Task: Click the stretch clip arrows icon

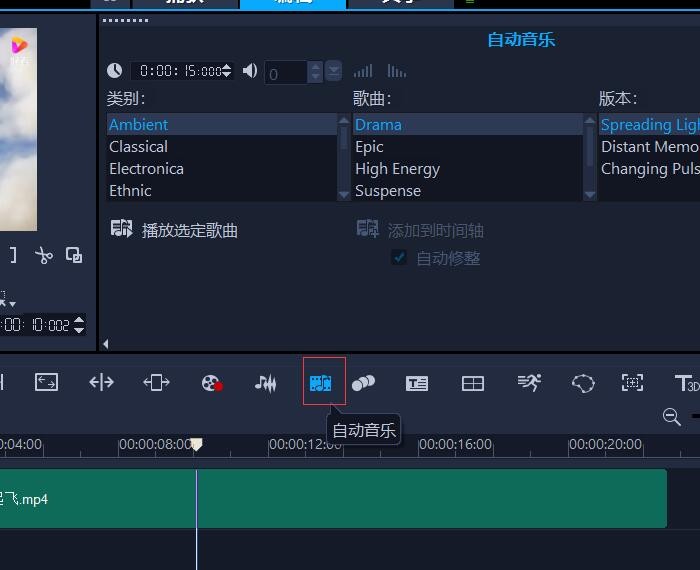Action: [156, 383]
